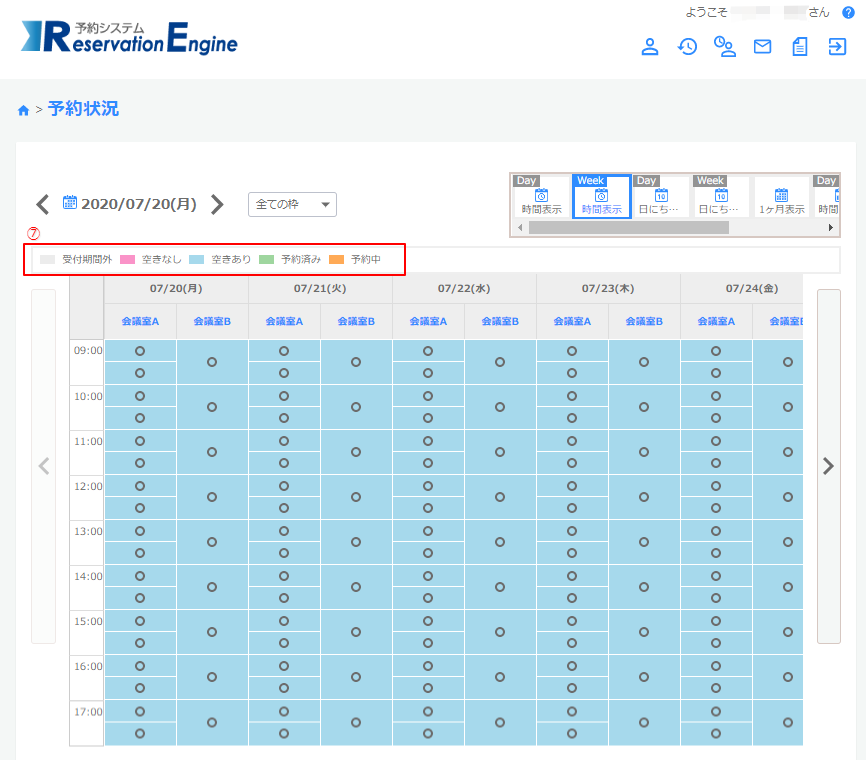Viewport: 866px width, 760px height.
Task: Open the user profile icon
Action: pos(650,46)
